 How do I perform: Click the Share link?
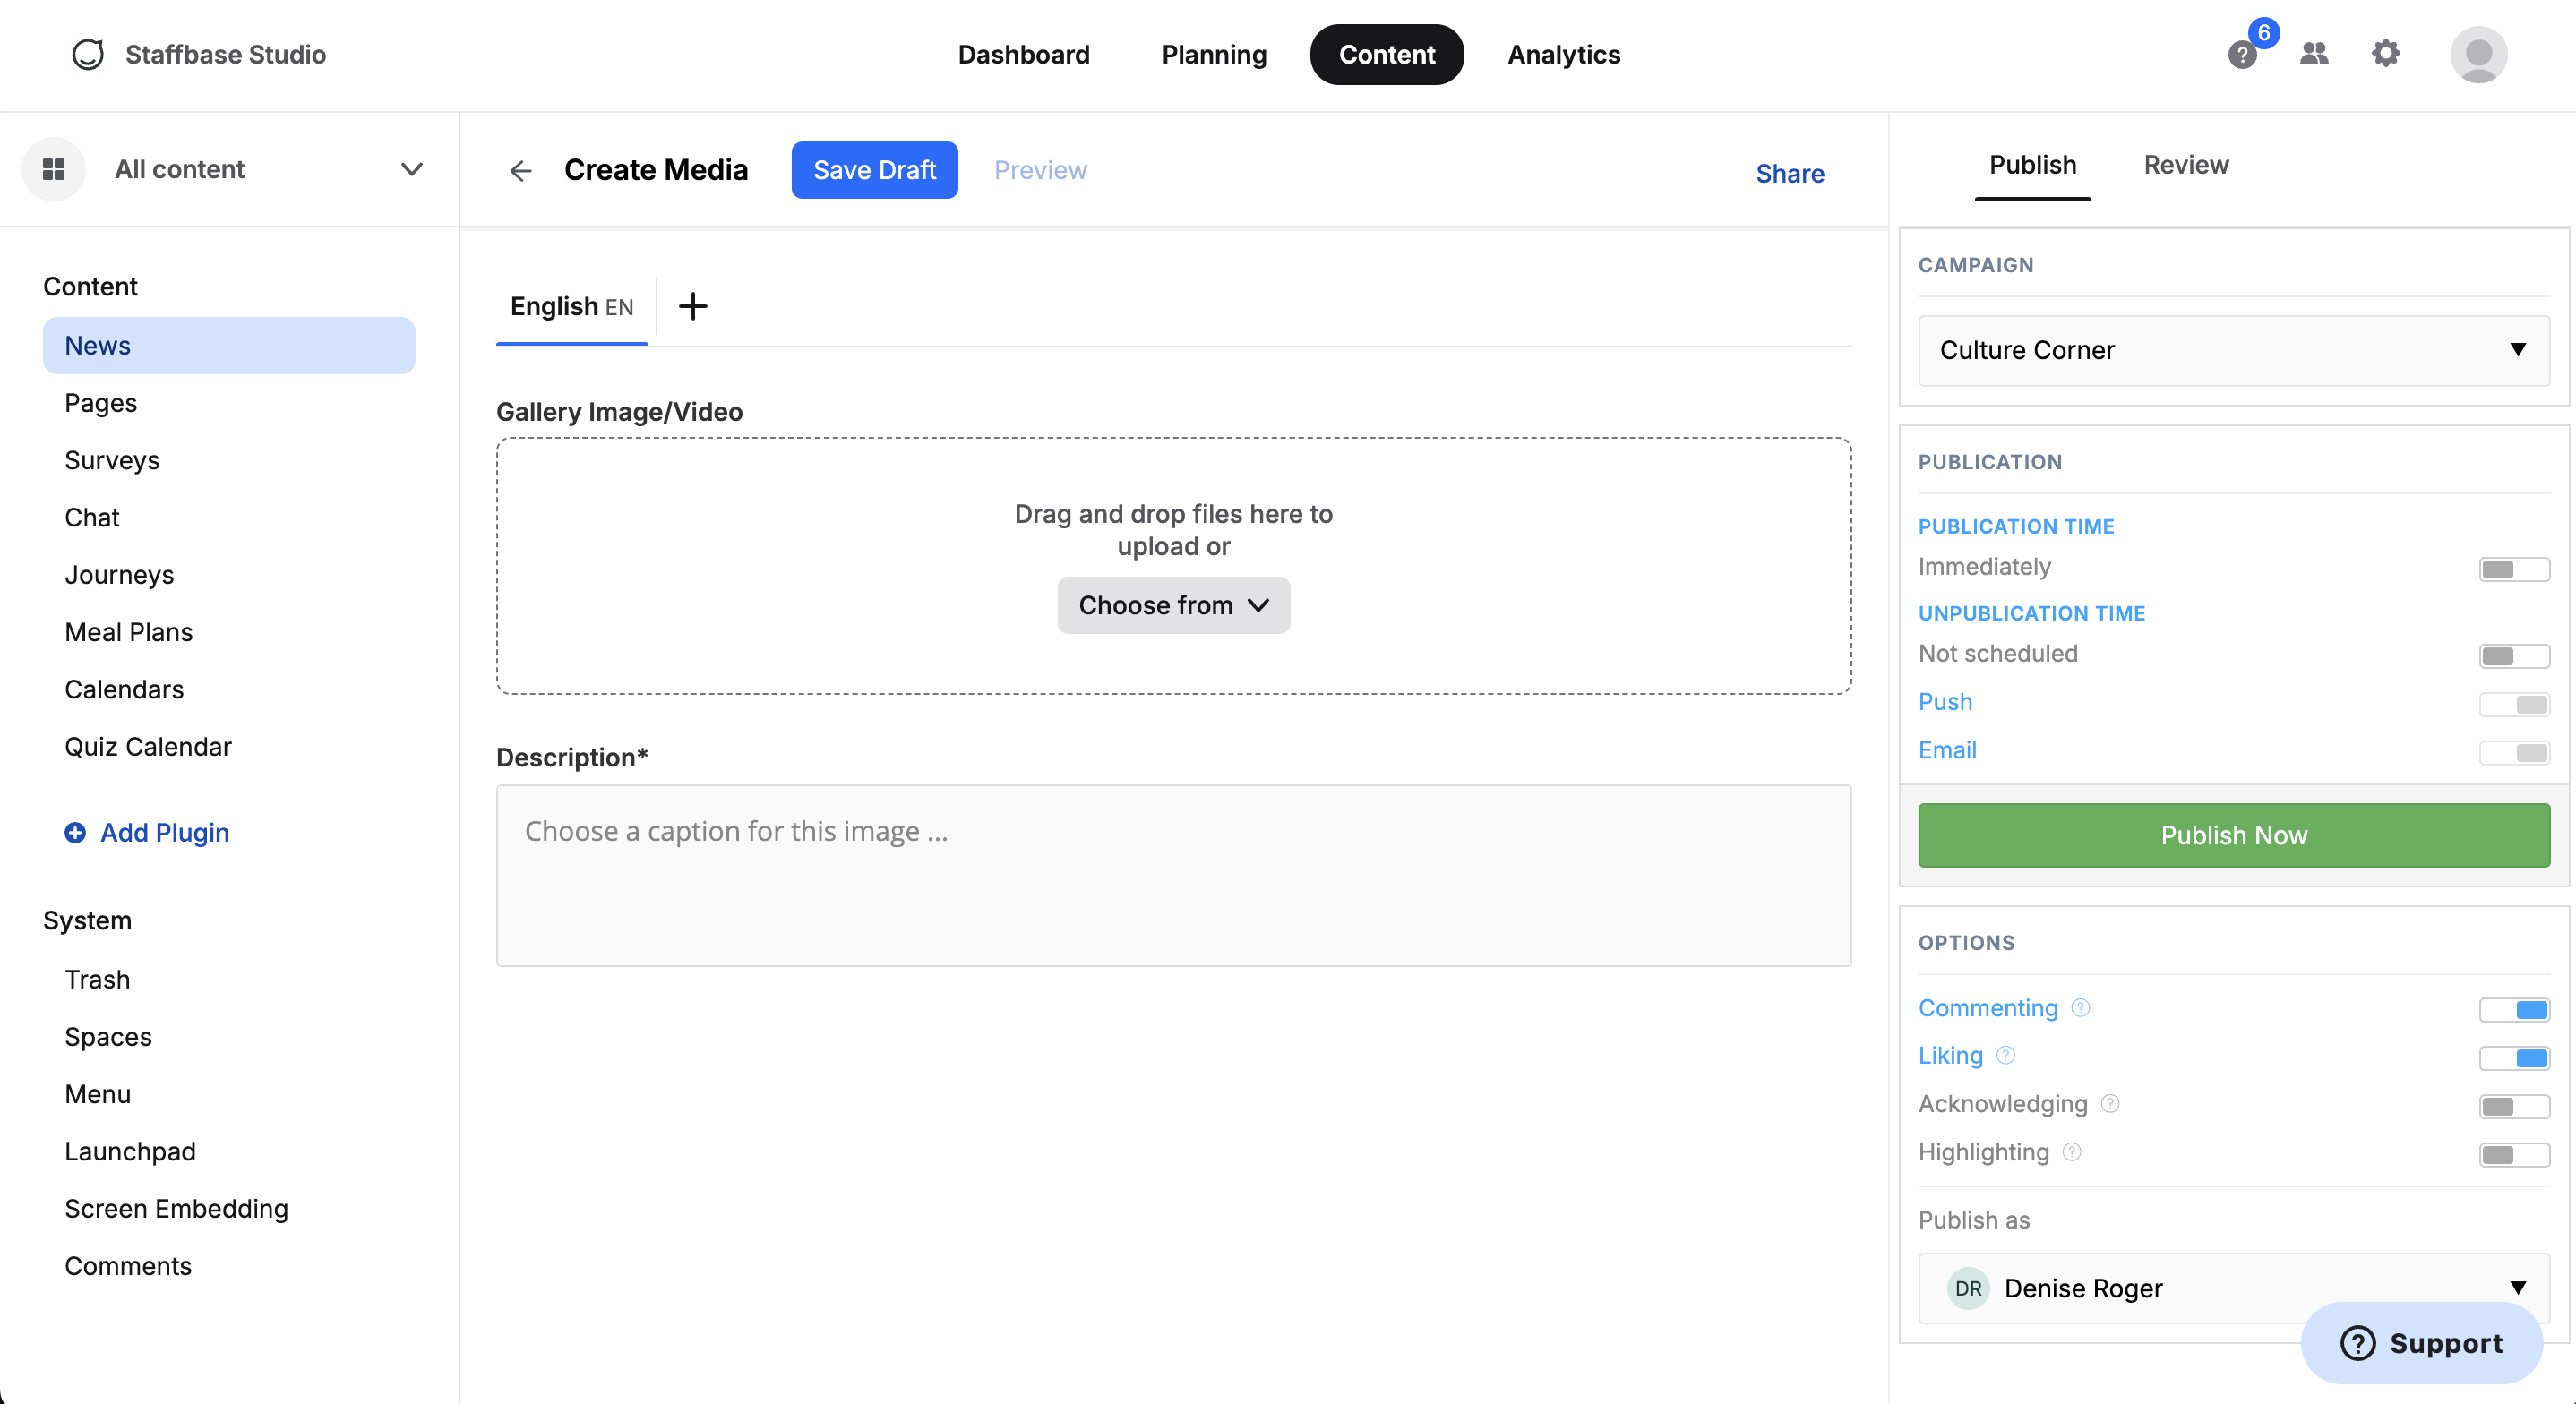click(1789, 174)
